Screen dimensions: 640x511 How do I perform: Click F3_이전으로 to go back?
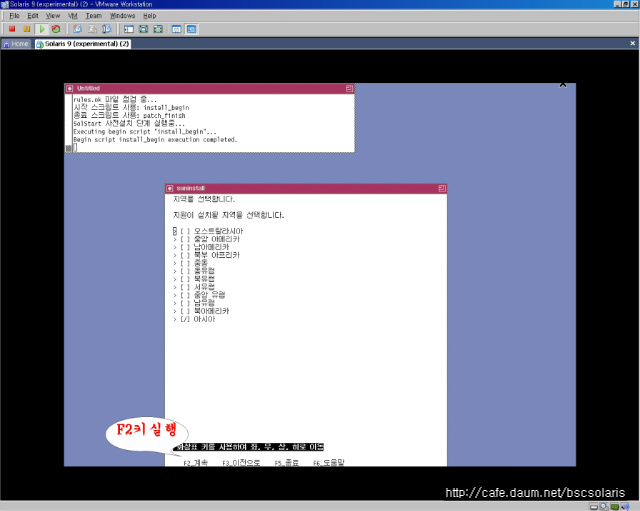point(241,462)
